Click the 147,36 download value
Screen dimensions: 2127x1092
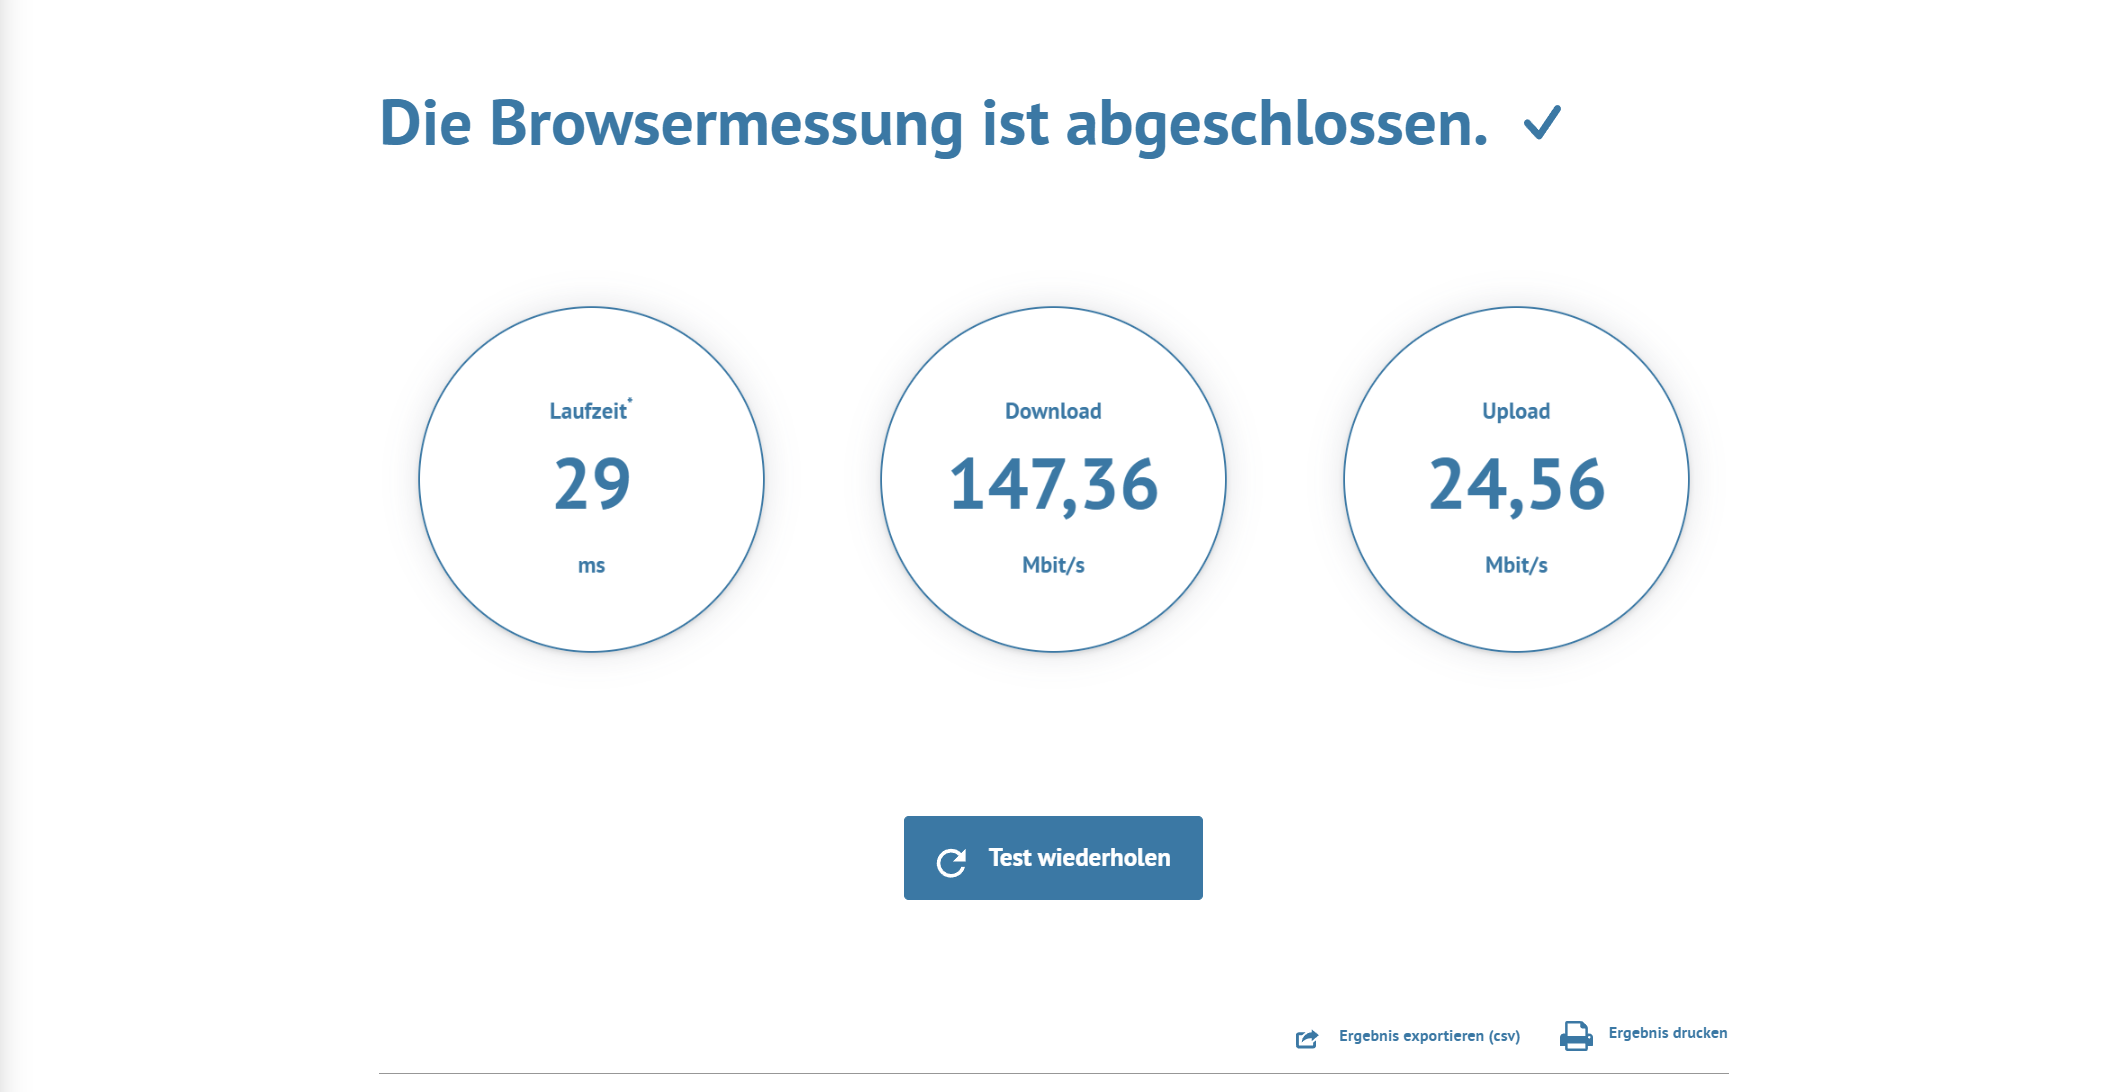click(1053, 485)
